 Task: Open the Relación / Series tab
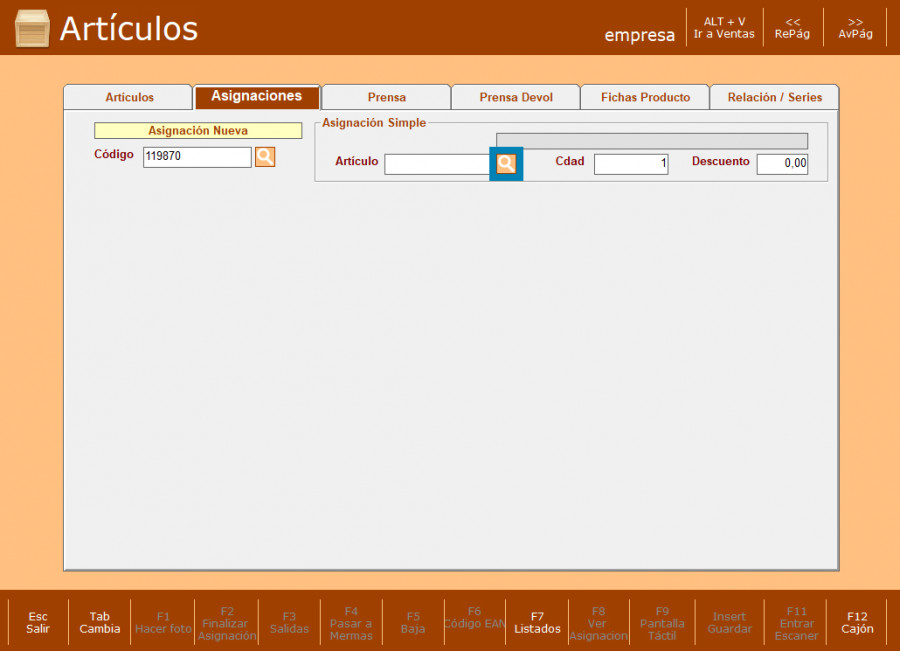point(774,98)
